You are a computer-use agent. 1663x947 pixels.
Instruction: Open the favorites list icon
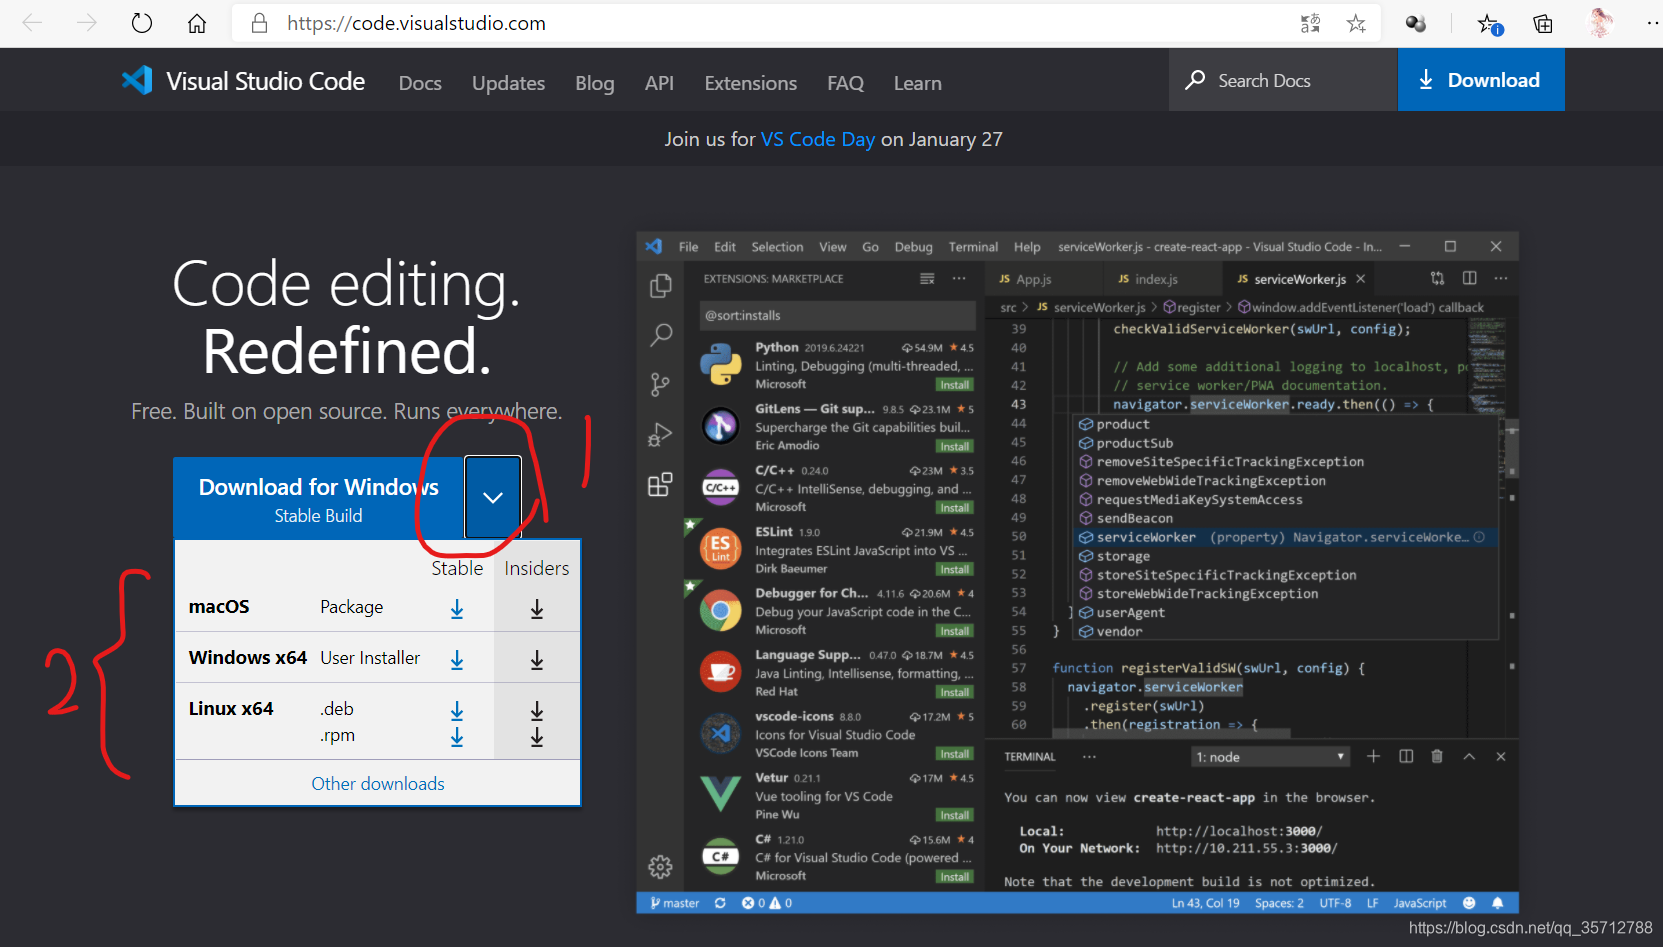pos(1489,24)
